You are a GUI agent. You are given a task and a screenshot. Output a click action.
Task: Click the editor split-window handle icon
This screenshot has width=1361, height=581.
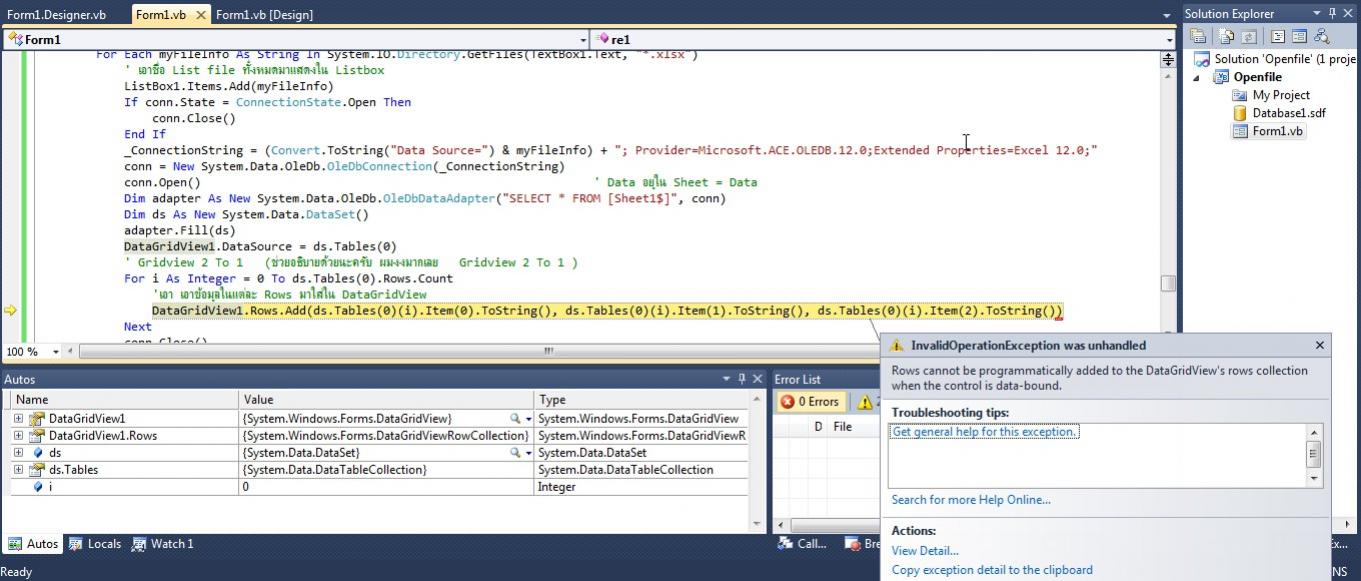tap(1167, 60)
